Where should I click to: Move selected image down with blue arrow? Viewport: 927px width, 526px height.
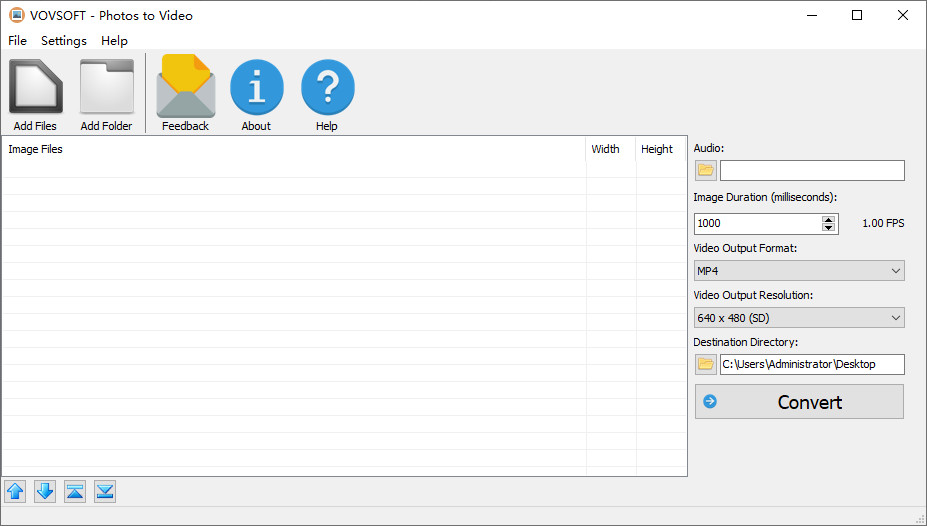tap(45, 492)
